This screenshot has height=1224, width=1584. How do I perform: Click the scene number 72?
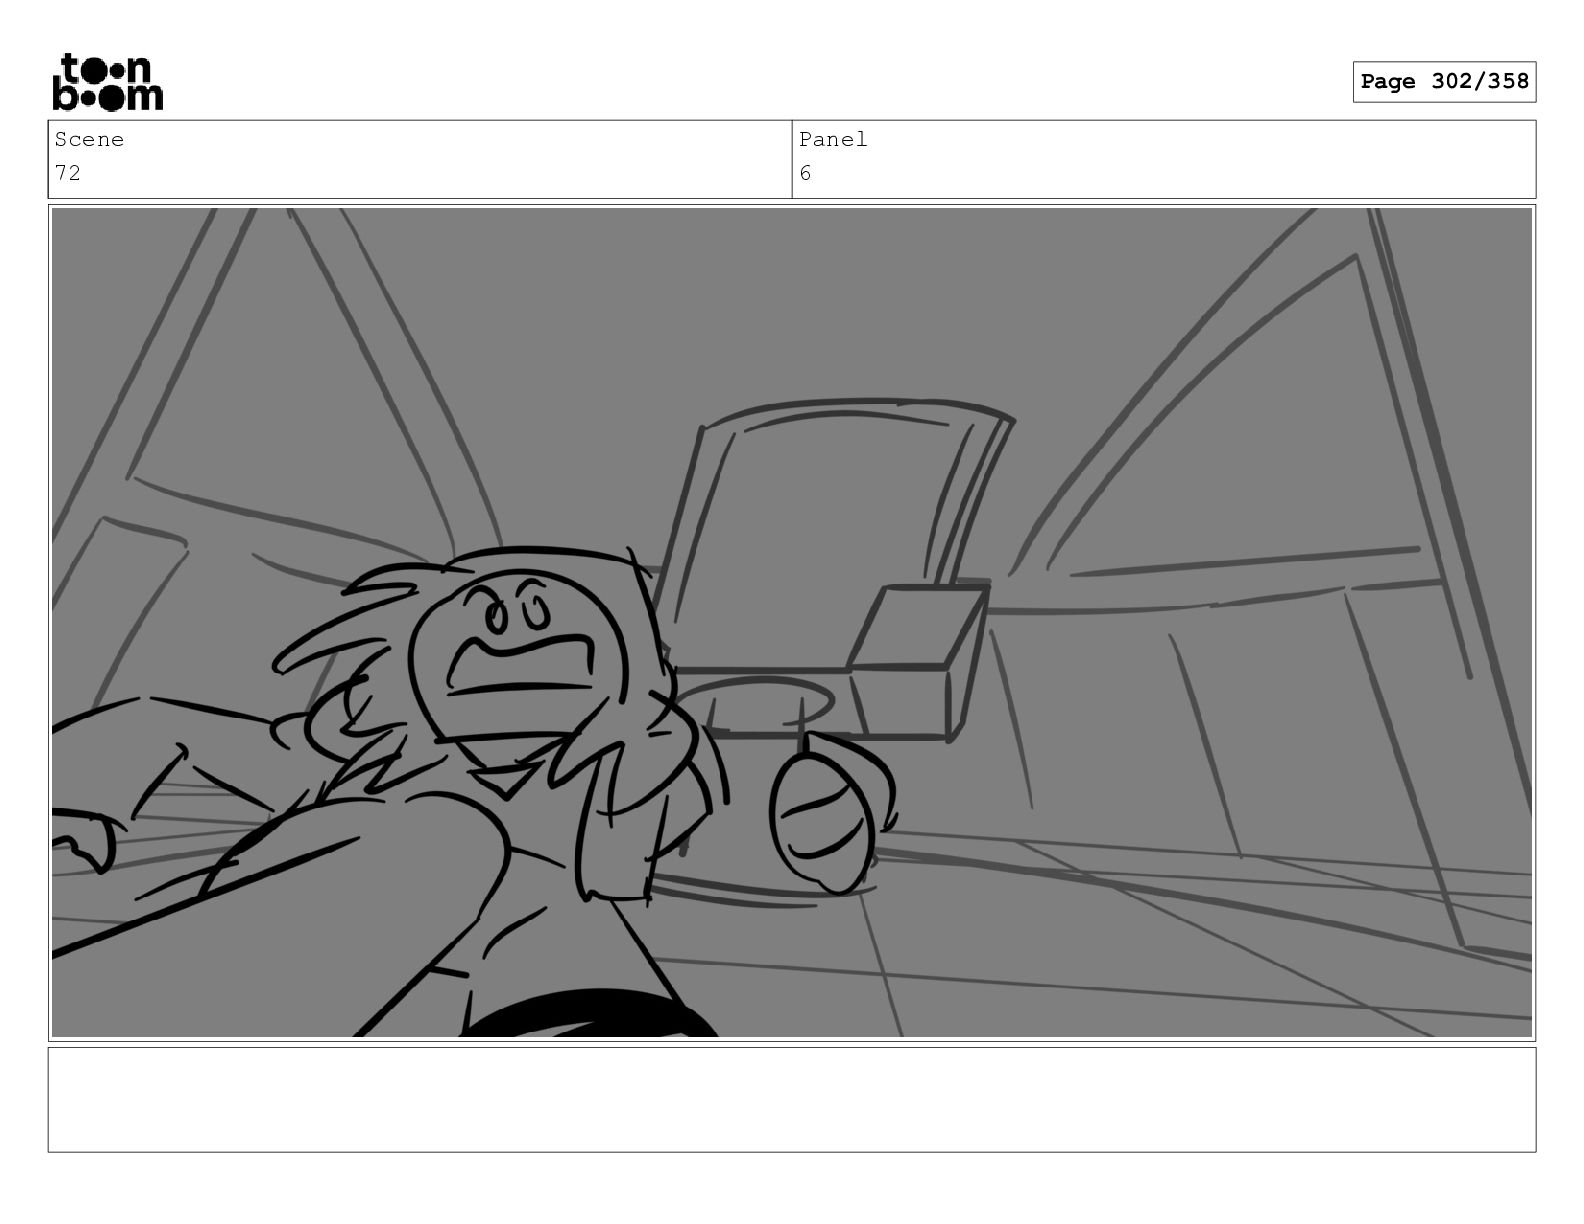[x=68, y=173]
